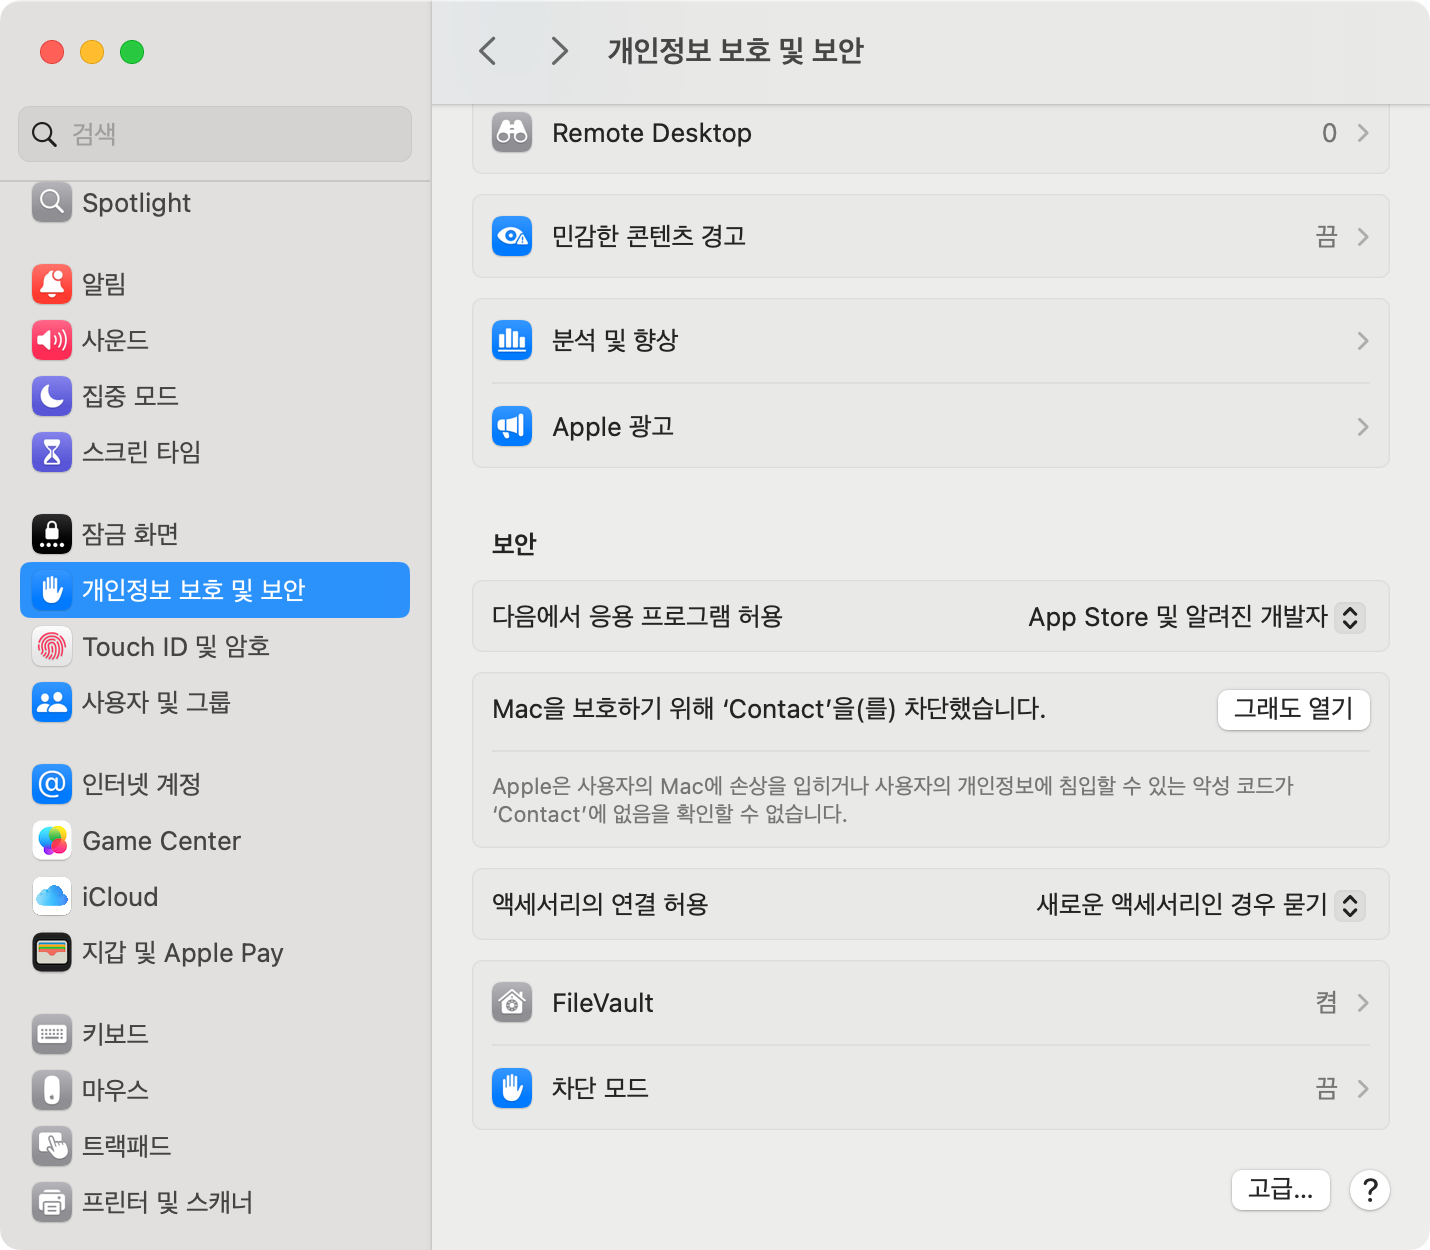Click the iCloud cloud icon
This screenshot has width=1430, height=1250.
coord(52,896)
